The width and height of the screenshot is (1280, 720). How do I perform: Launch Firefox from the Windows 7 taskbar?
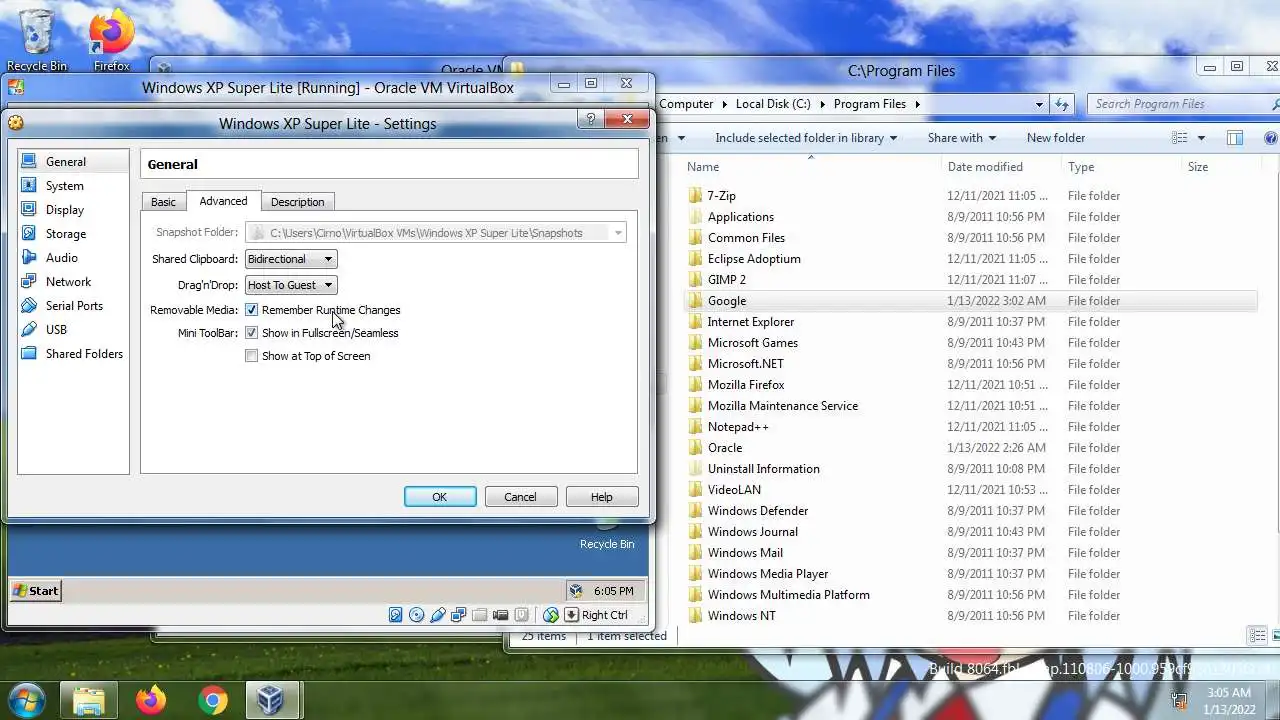(x=151, y=700)
